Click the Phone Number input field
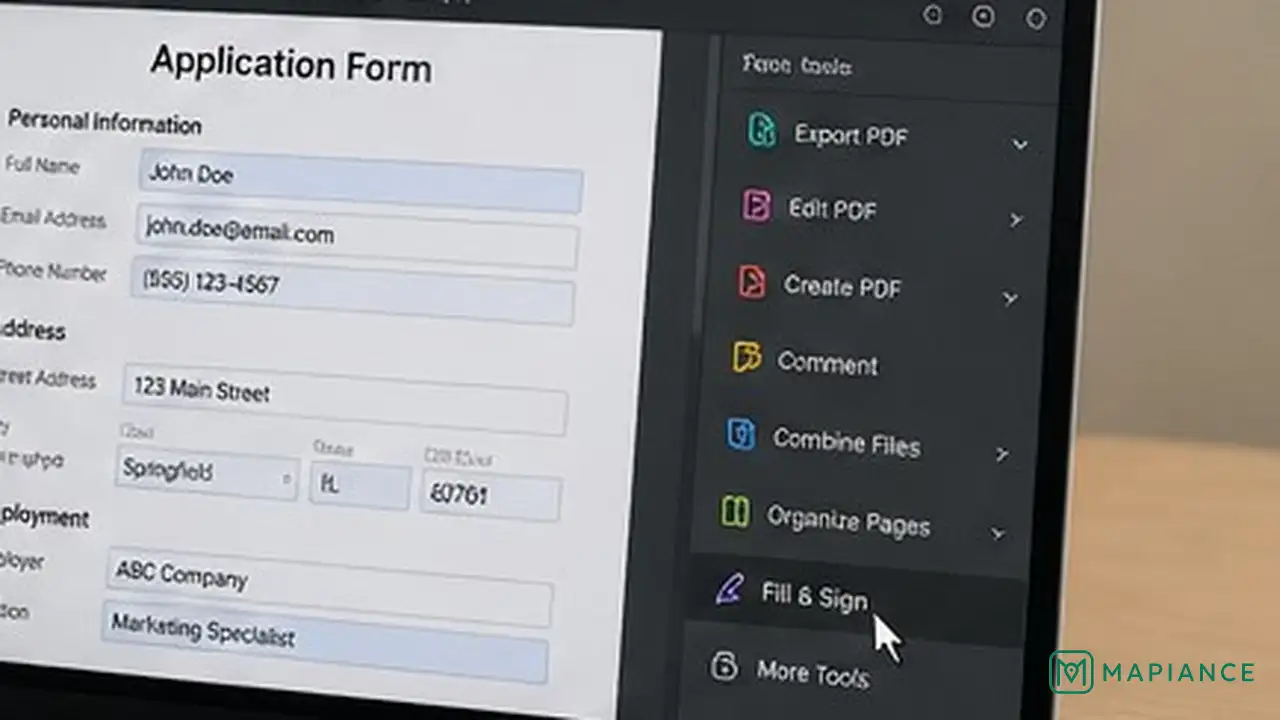 point(352,290)
